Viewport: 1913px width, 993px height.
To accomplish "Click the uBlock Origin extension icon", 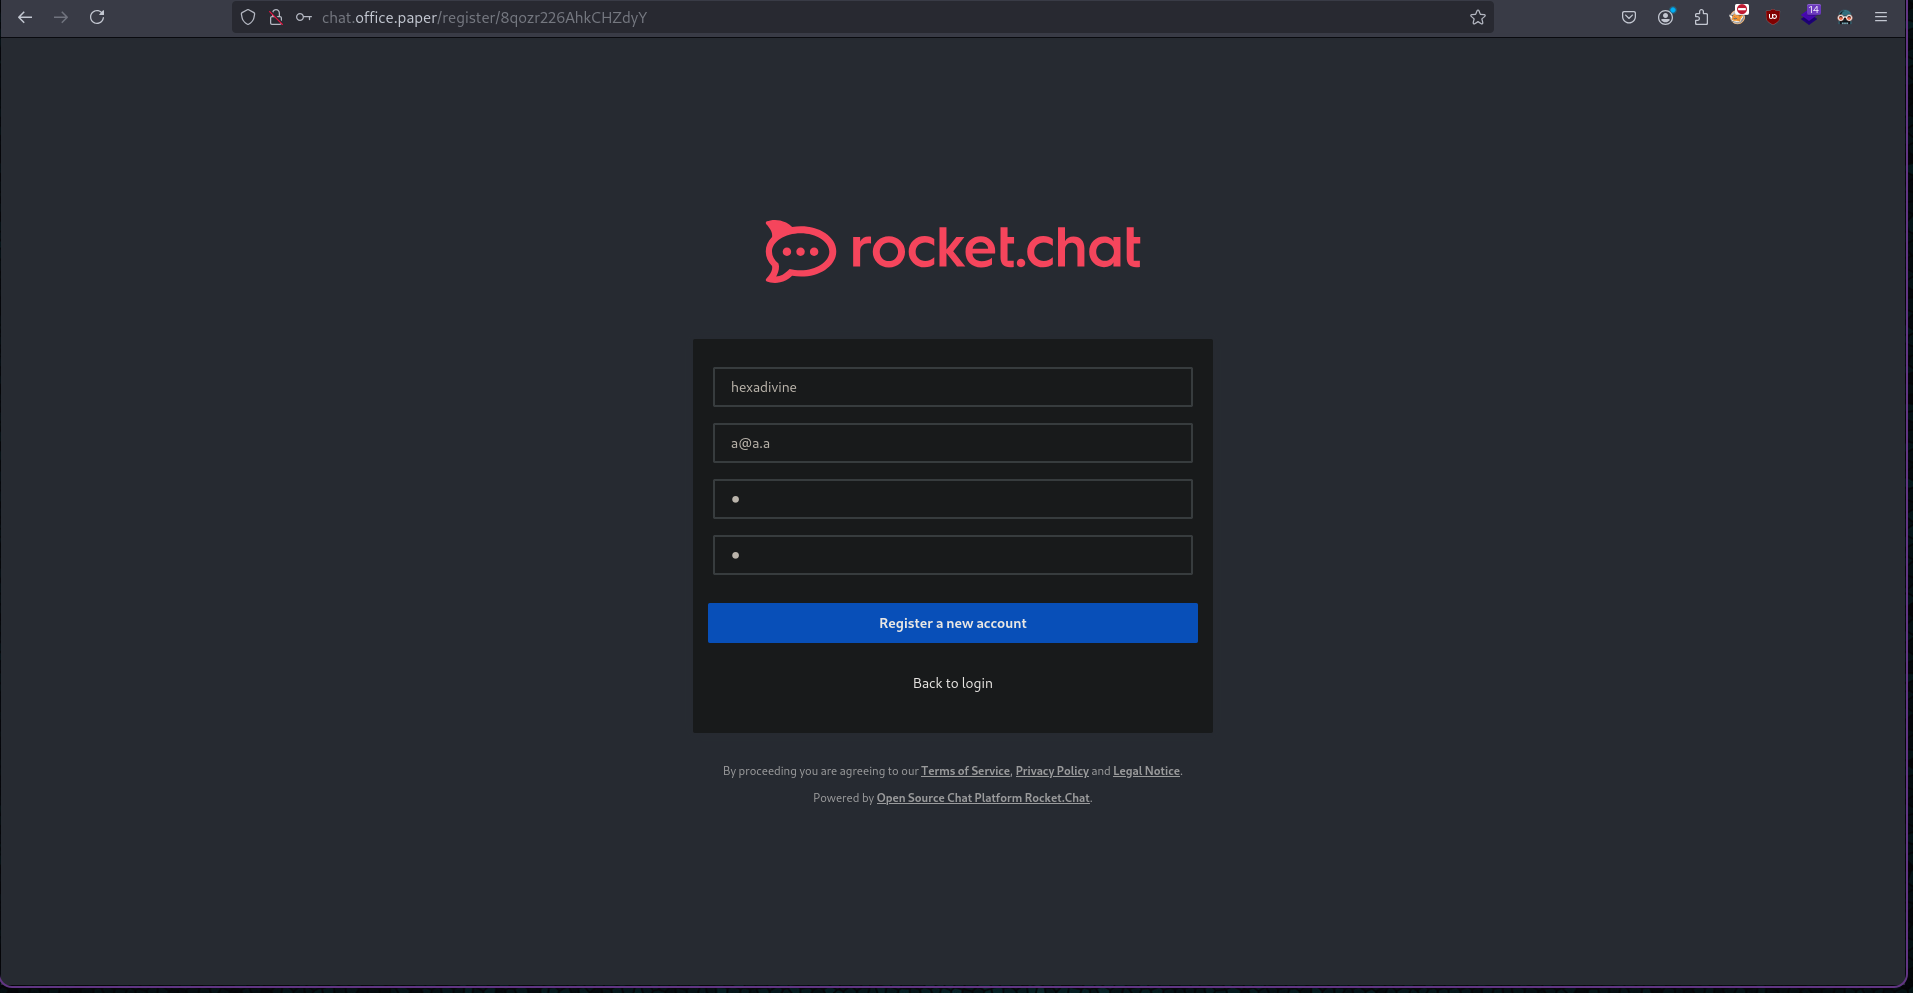I will tap(1773, 17).
